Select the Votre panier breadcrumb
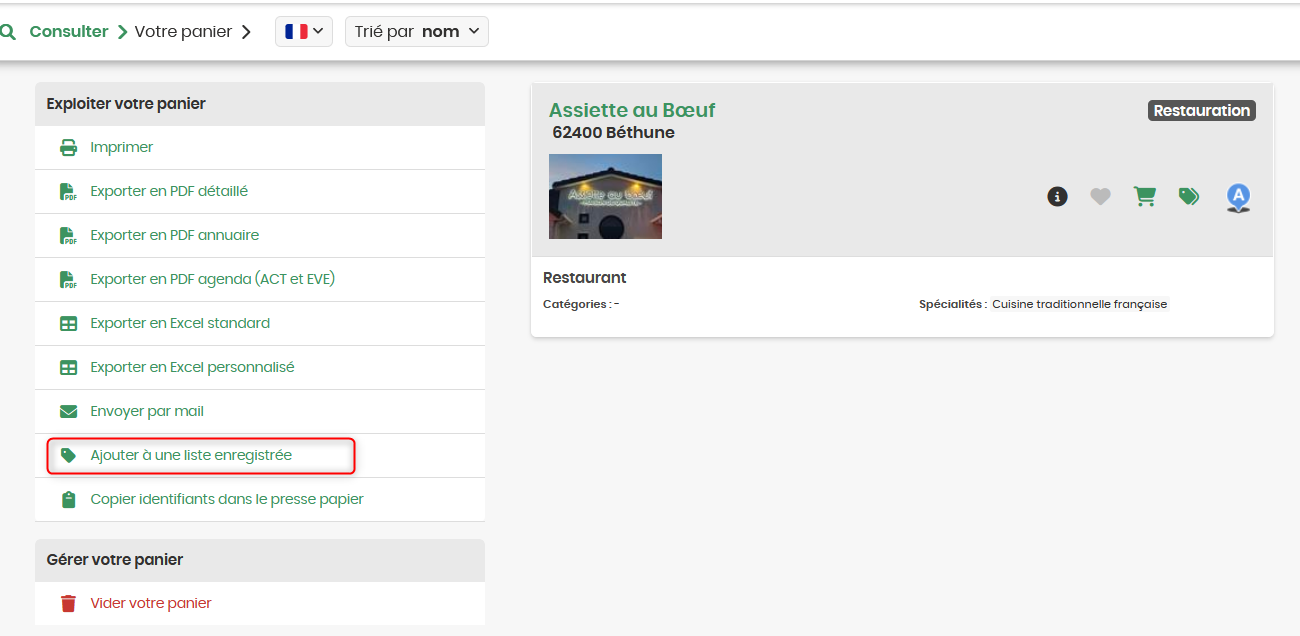 tap(183, 32)
